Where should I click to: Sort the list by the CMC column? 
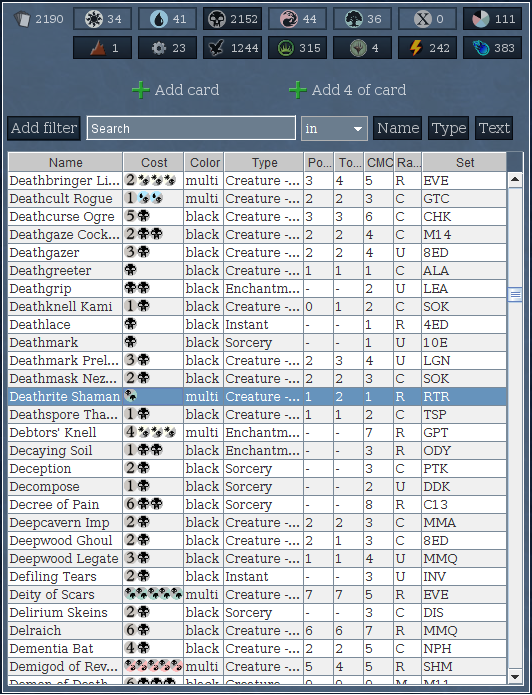[x=379, y=163]
